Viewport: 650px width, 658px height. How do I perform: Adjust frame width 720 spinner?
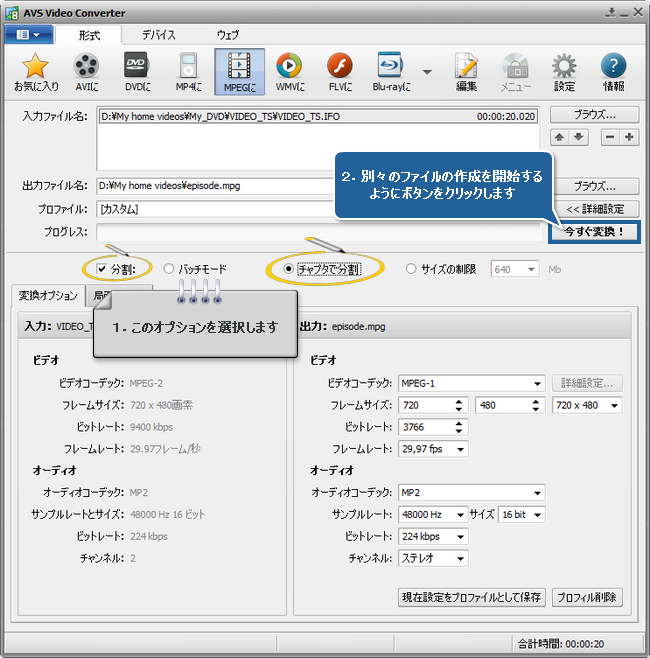(x=459, y=405)
